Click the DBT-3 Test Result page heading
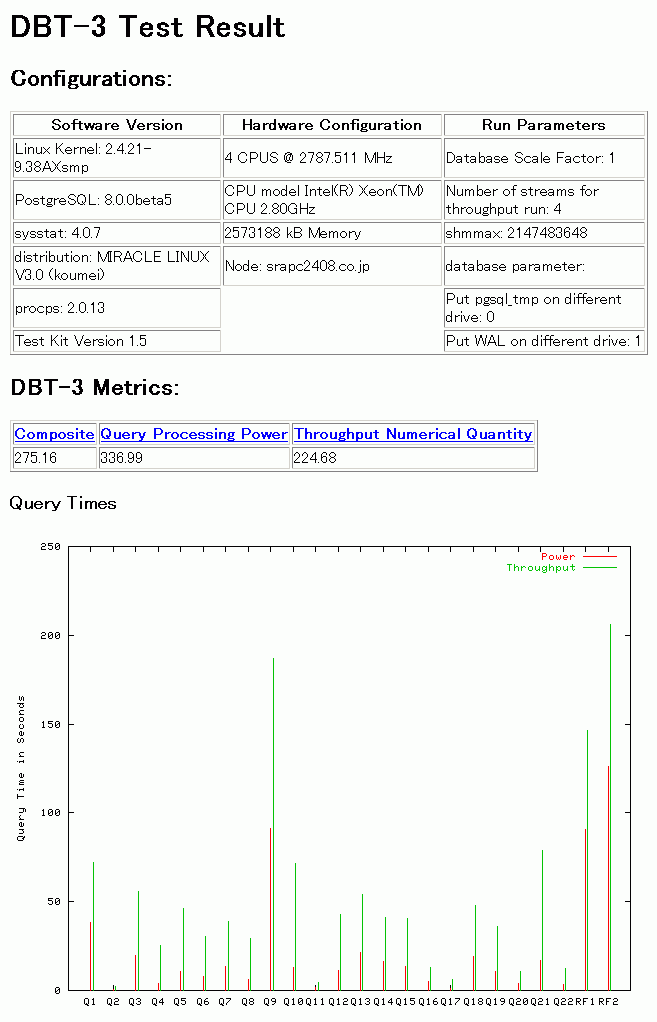The image size is (657, 1022). 148,27
